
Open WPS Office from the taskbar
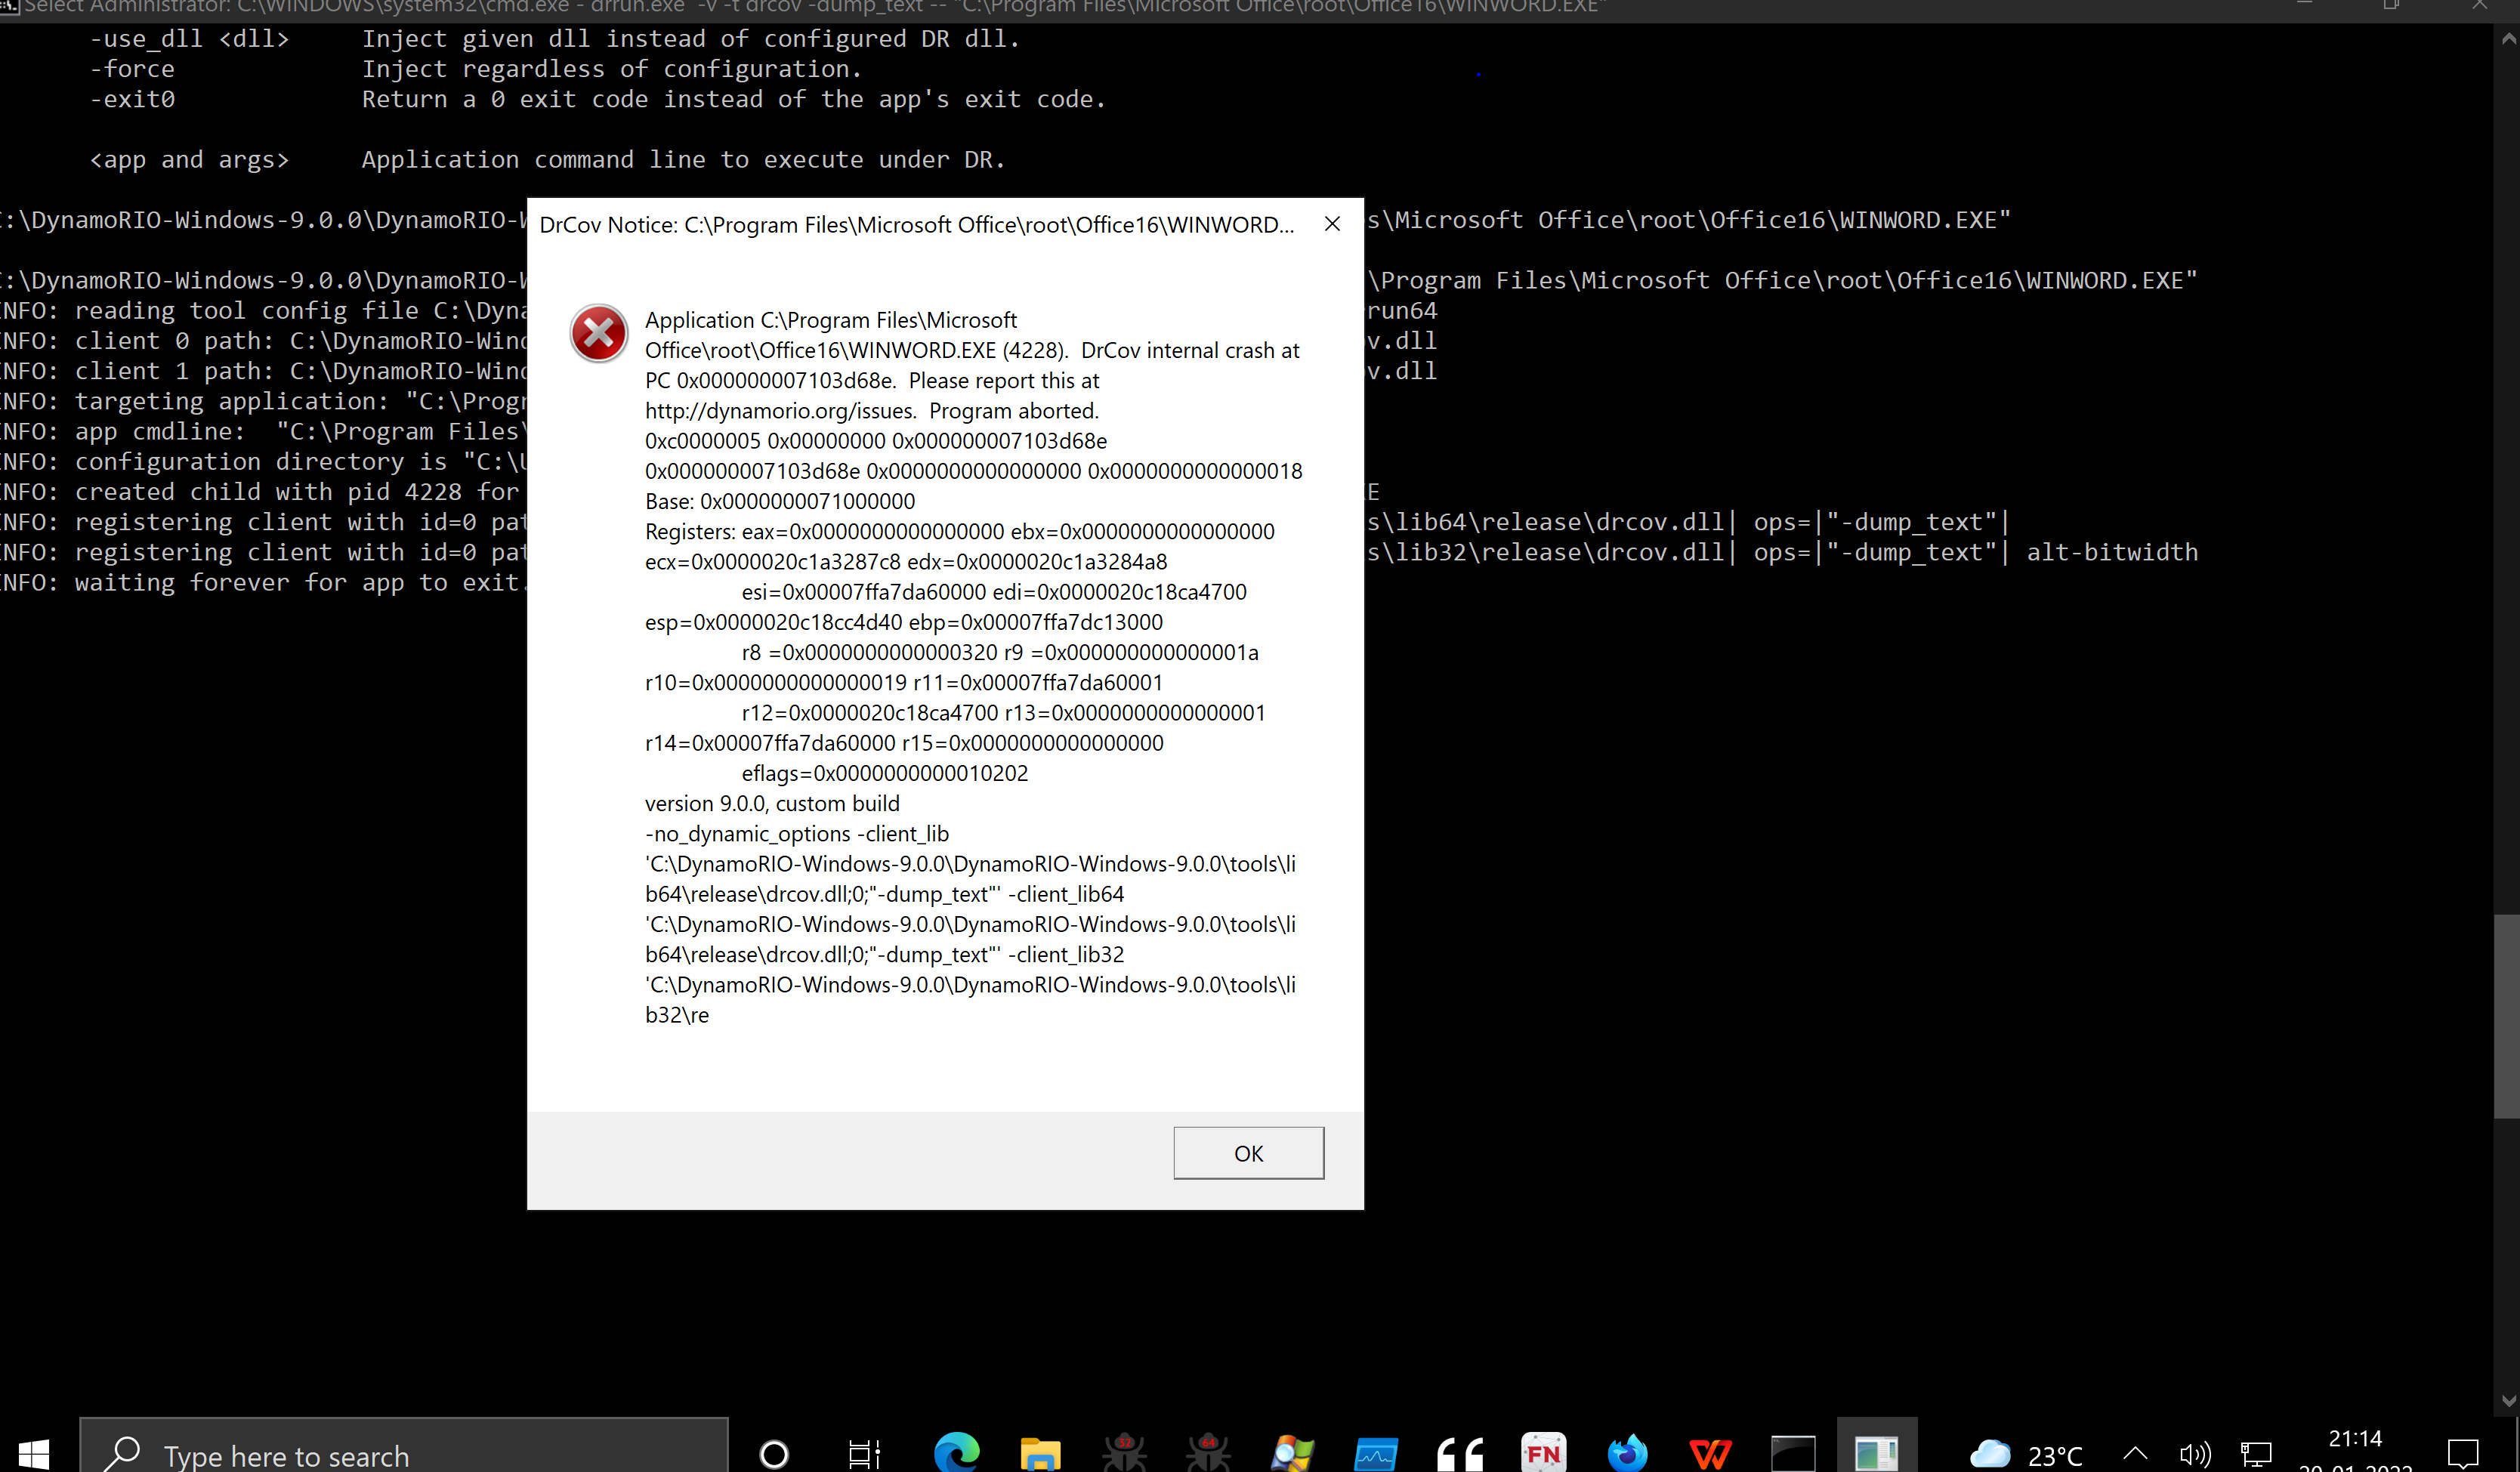pyautogui.click(x=1710, y=1453)
